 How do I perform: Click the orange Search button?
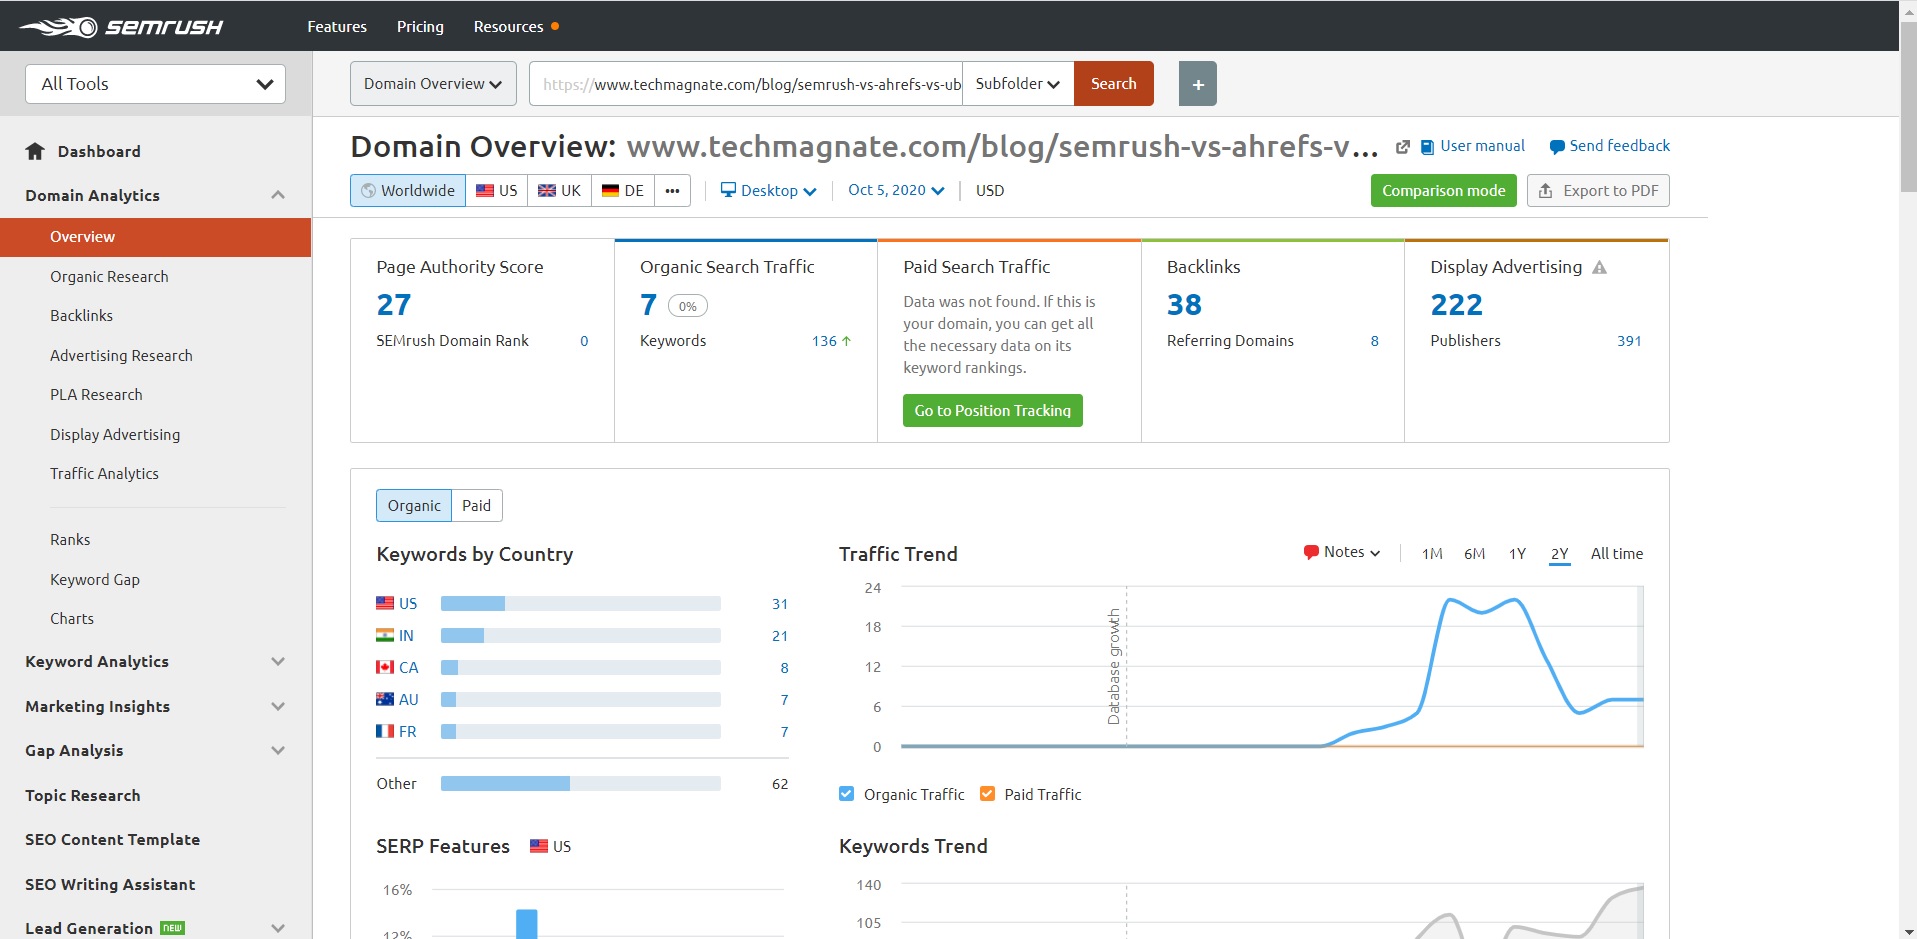click(x=1113, y=84)
